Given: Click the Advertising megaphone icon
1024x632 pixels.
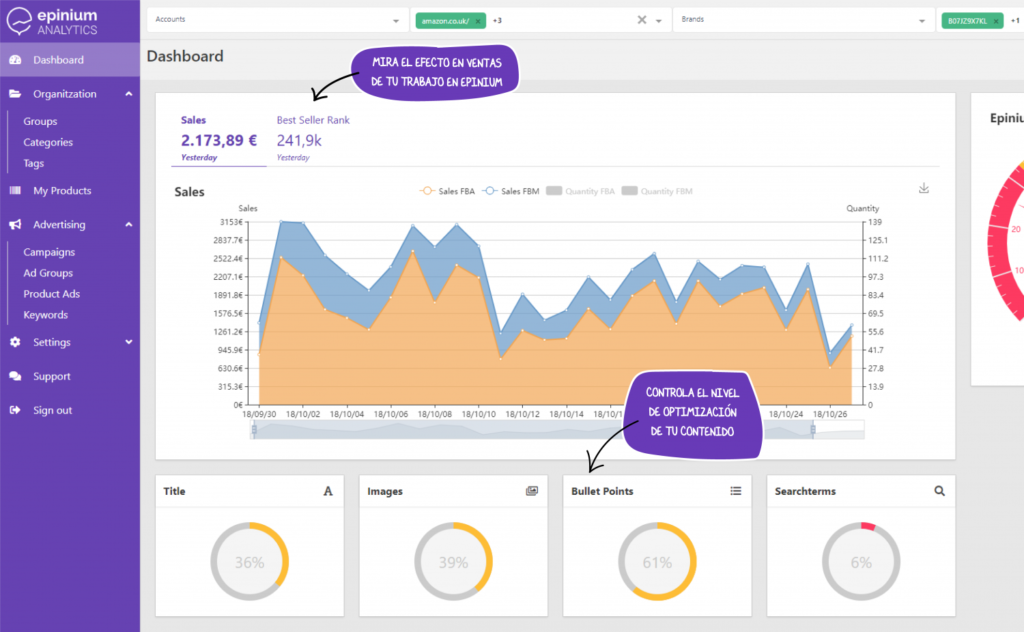Looking at the screenshot, I should coord(15,225).
